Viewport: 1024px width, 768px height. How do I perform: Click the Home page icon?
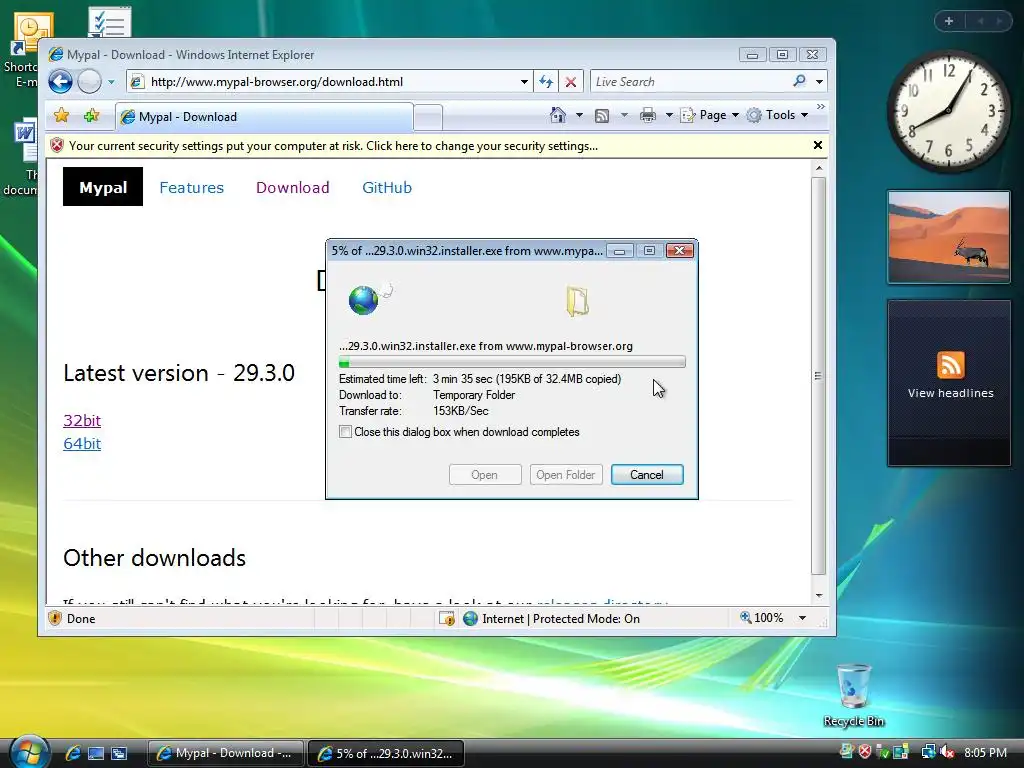click(x=558, y=116)
